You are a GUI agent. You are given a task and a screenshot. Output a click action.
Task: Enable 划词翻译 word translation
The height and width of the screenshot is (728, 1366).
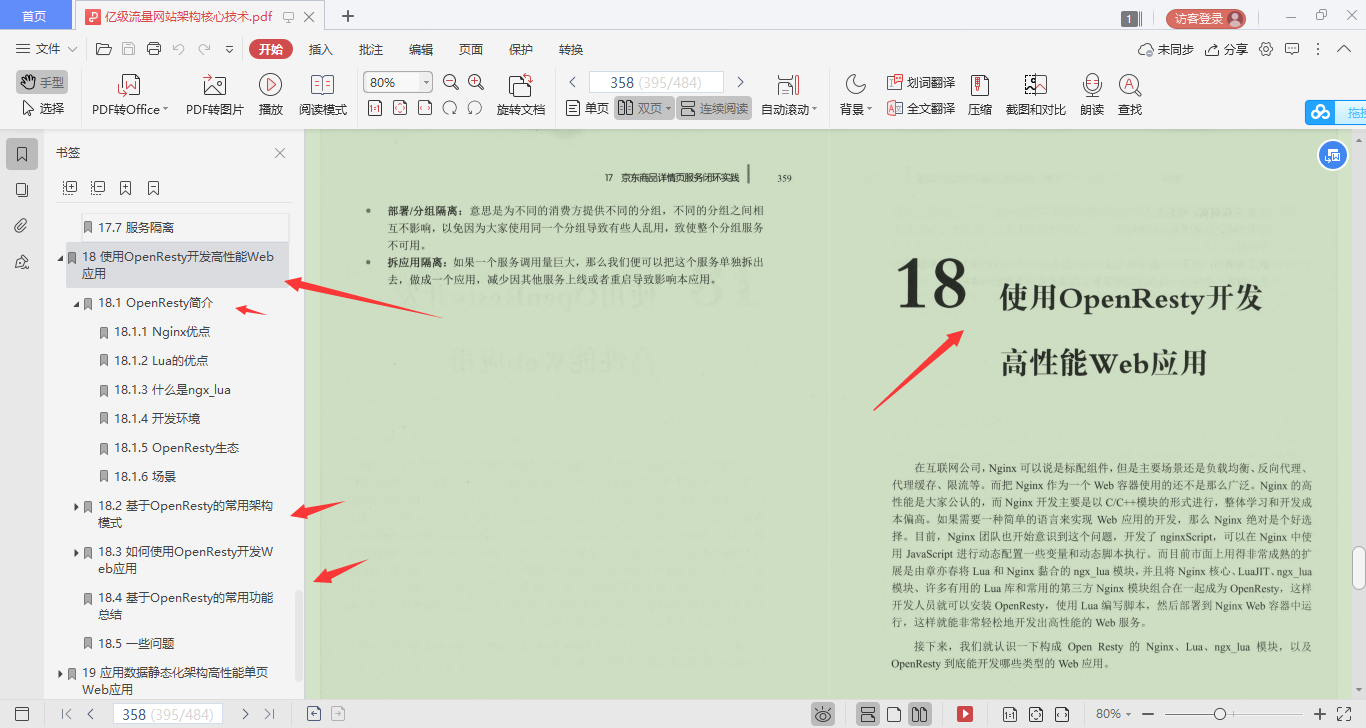click(x=921, y=81)
